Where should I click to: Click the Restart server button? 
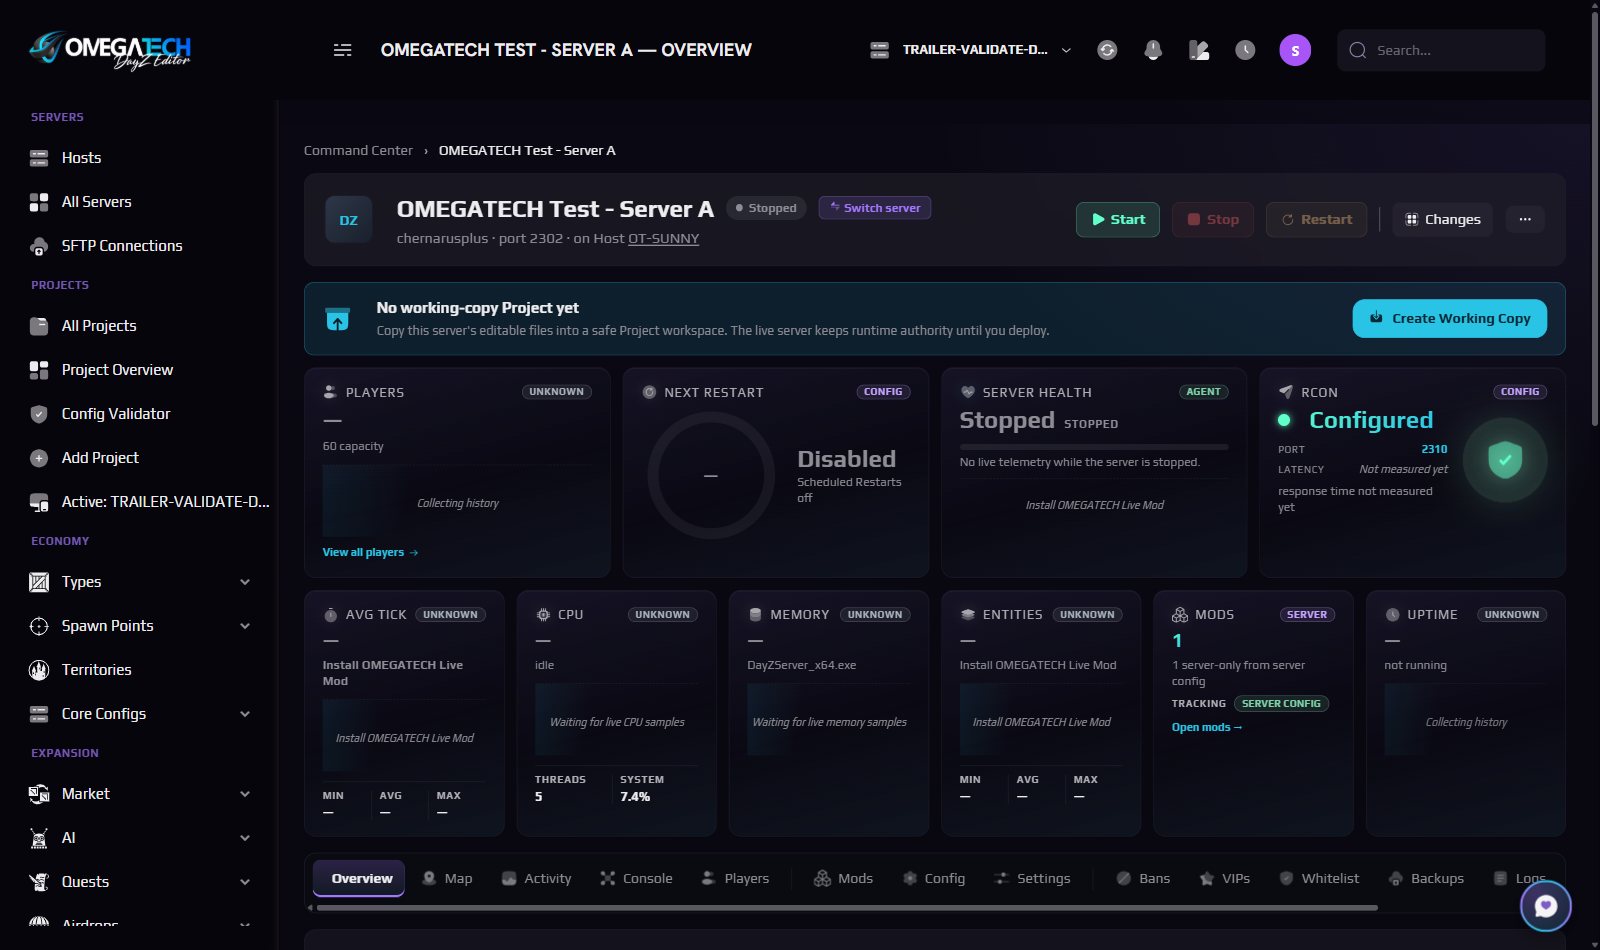tap(1317, 220)
